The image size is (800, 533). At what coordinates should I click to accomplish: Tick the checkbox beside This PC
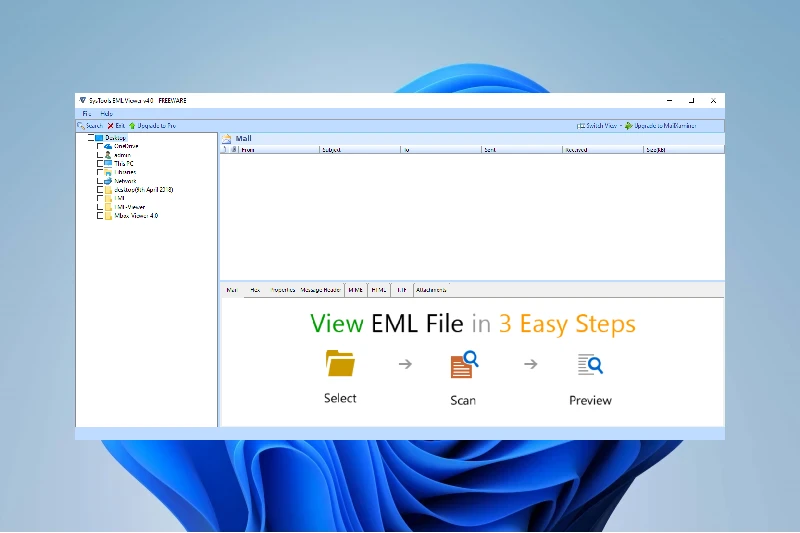[100, 164]
